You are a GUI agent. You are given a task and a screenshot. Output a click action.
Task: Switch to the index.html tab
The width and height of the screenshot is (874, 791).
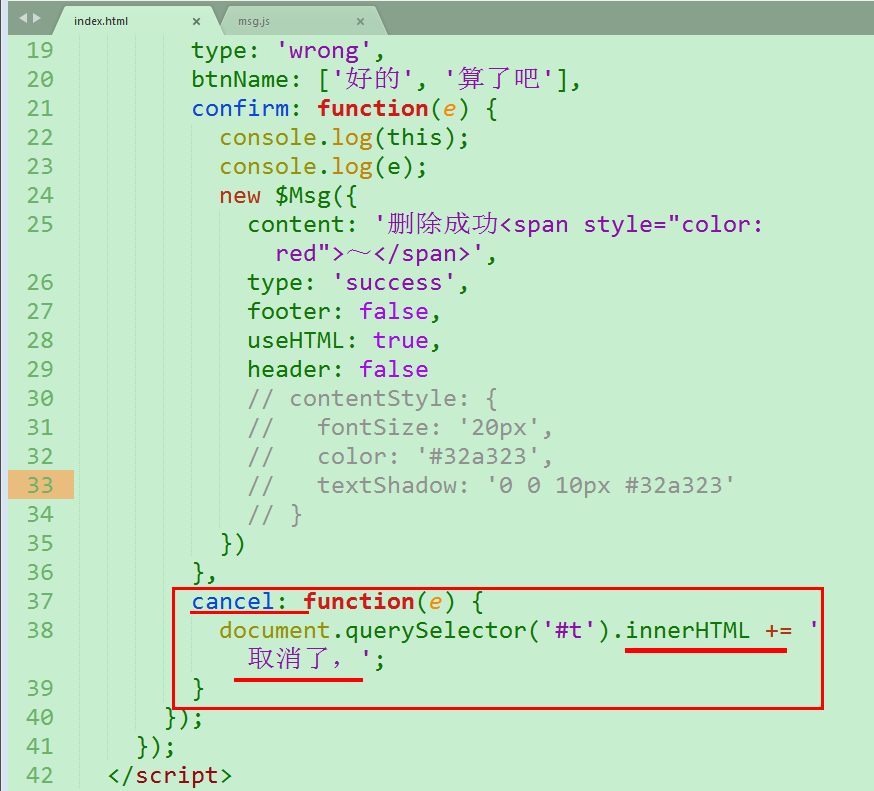pos(101,21)
